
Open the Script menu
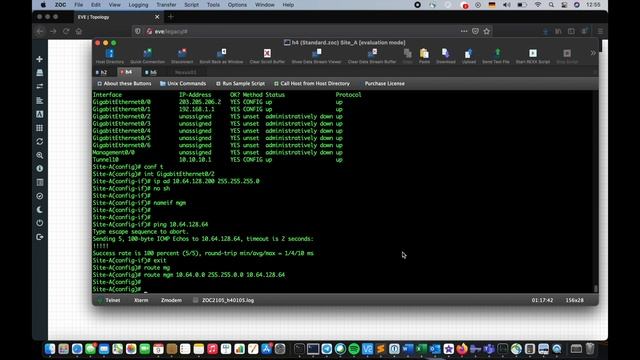(191, 5)
